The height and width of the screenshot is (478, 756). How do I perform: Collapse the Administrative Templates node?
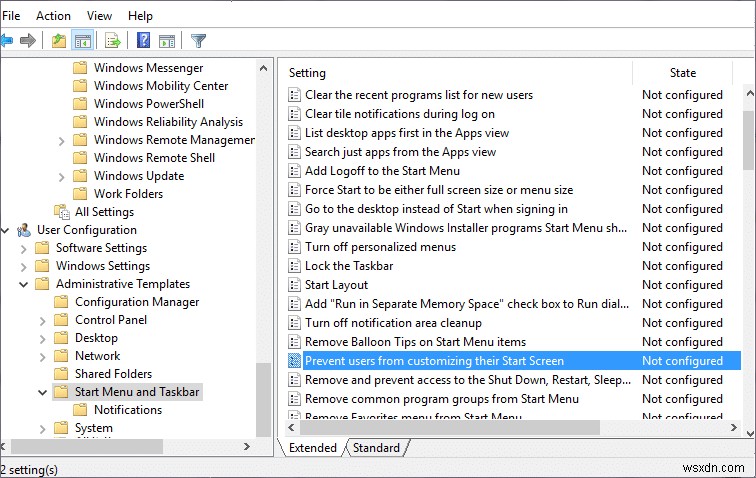click(x=23, y=284)
